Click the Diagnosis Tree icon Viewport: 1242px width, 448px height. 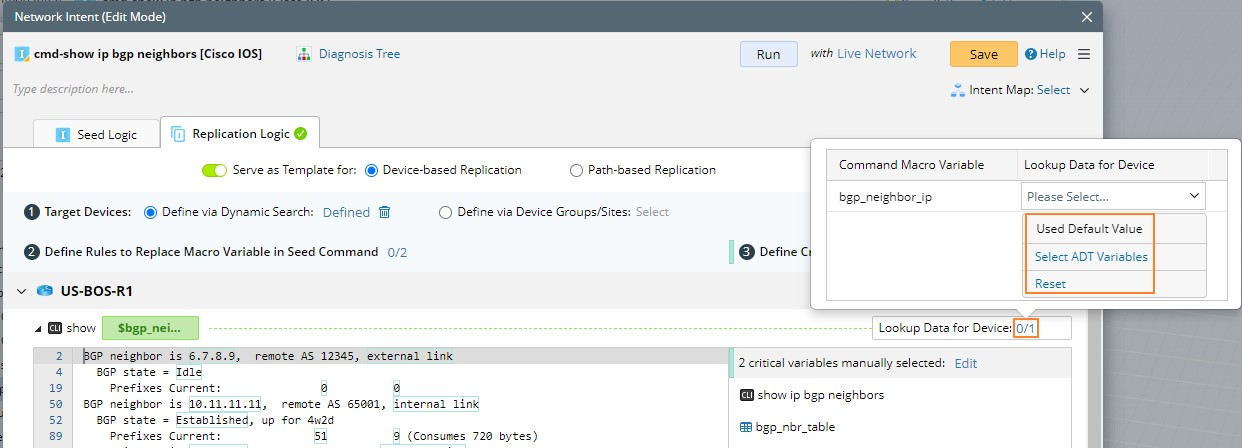coord(304,54)
